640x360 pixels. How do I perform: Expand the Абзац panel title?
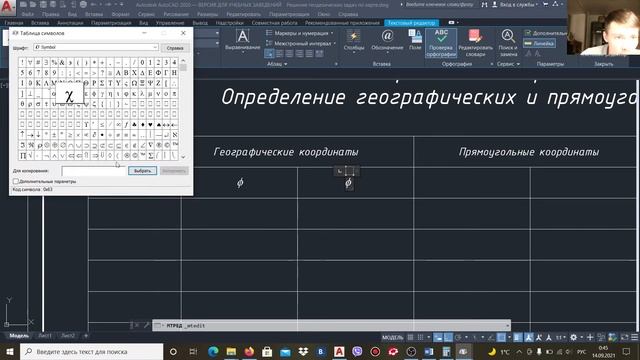[x=277, y=64]
